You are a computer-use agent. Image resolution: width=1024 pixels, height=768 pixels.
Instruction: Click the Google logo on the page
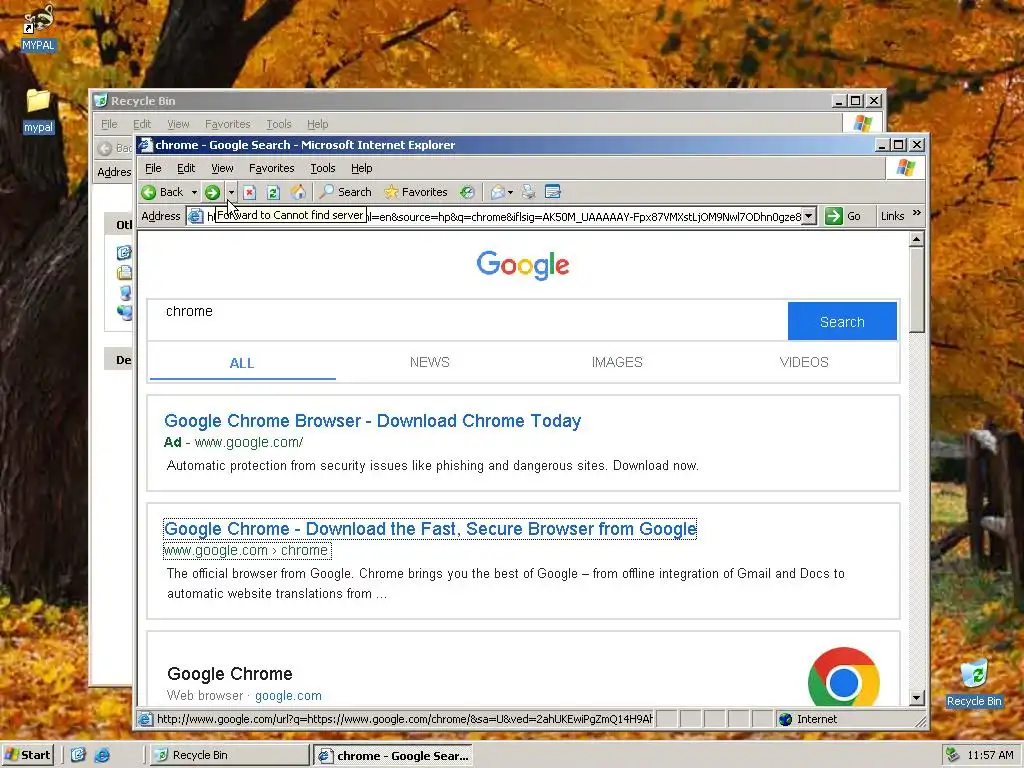(x=522, y=264)
